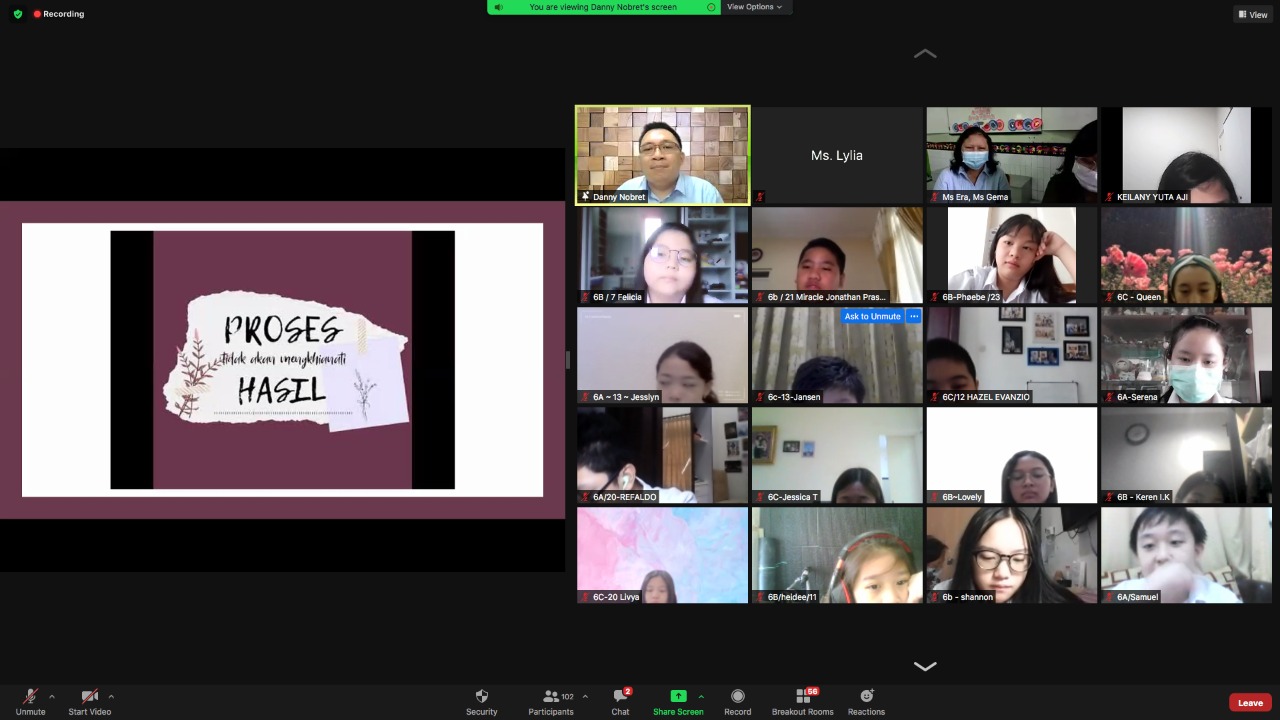Open the Reactions menu
Viewport: 1280px width, 720px height.
pyautogui.click(x=866, y=696)
